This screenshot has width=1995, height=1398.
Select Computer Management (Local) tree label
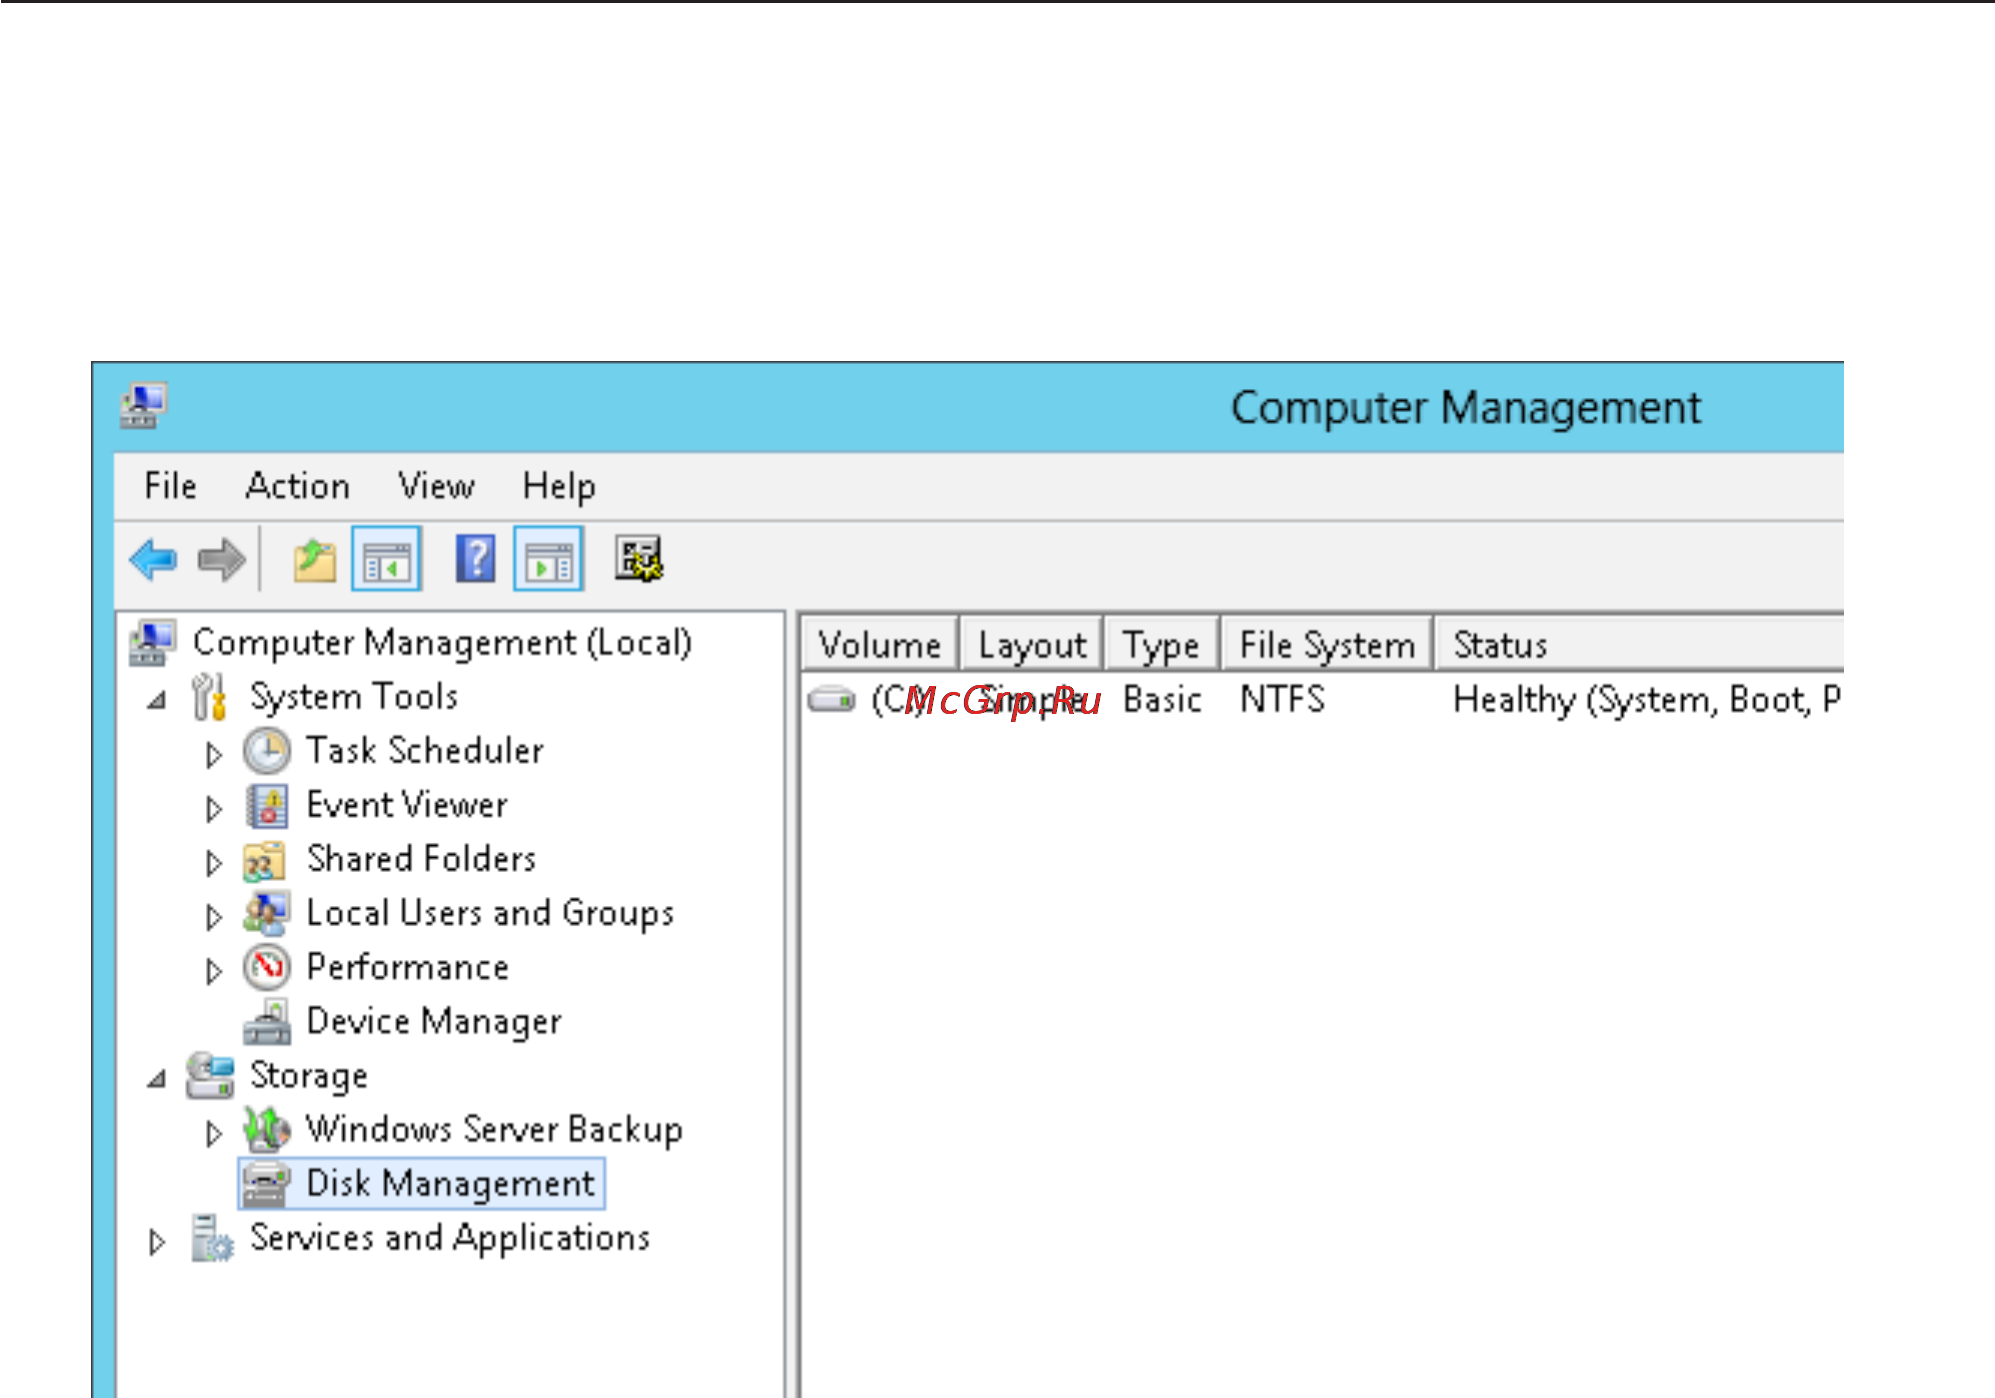click(442, 642)
